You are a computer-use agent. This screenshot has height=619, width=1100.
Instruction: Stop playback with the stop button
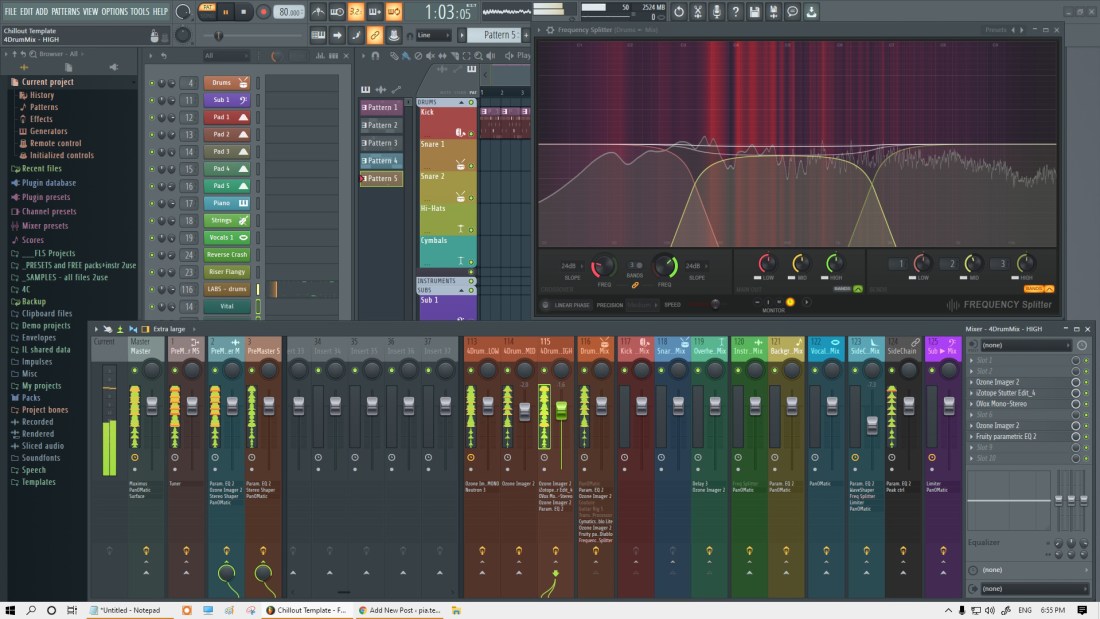click(245, 12)
